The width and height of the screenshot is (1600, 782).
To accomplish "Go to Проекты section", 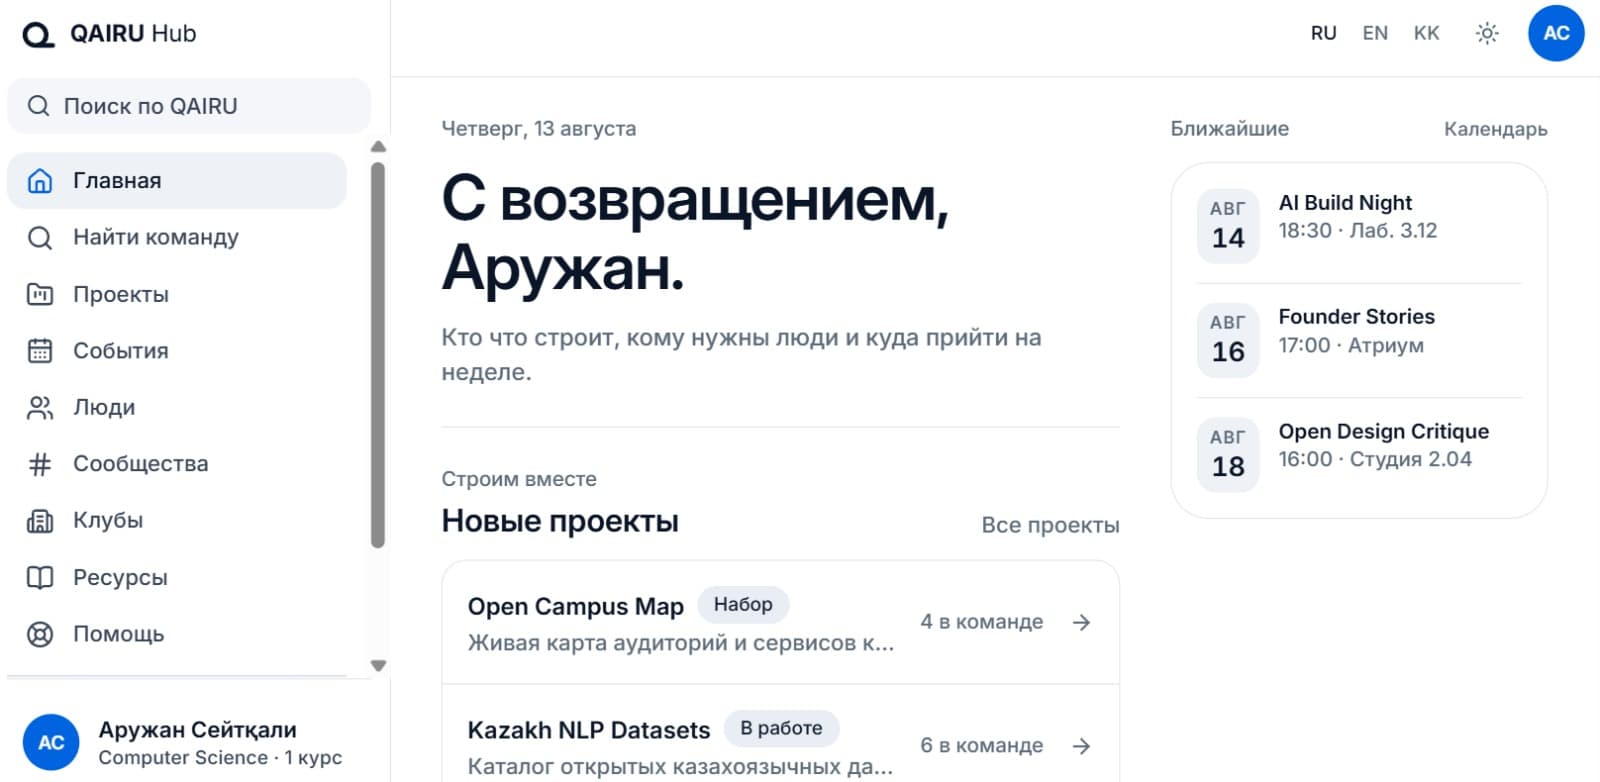I will click(x=177, y=294).
